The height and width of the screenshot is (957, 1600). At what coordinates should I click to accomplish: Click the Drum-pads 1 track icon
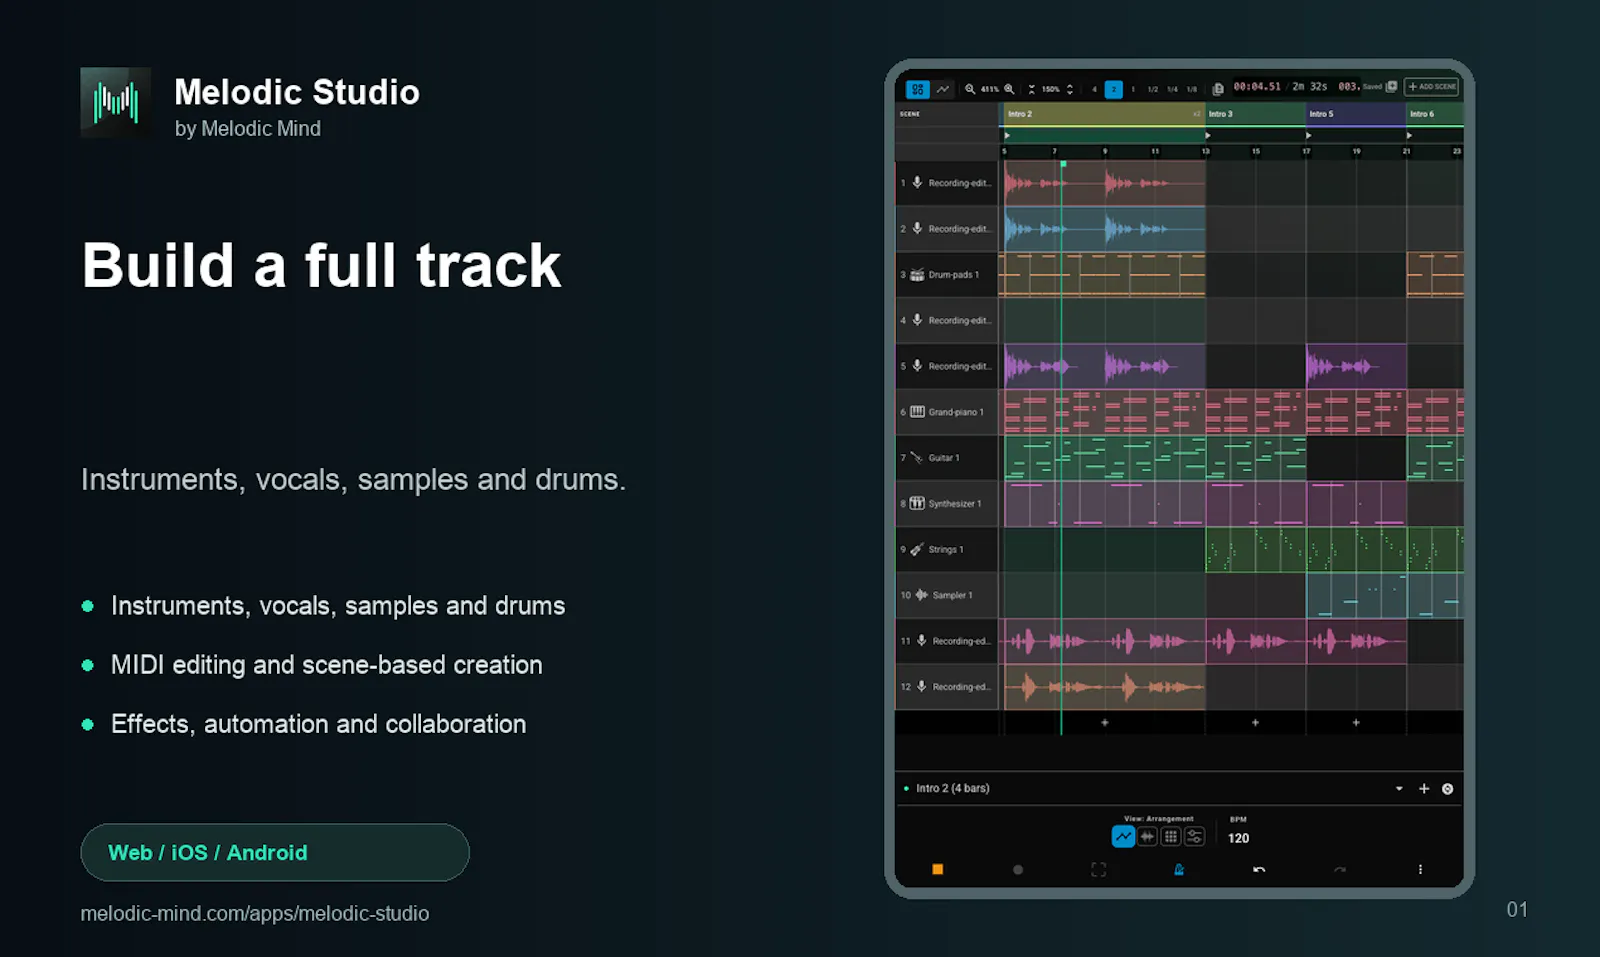pyautogui.click(x=917, y=275)
